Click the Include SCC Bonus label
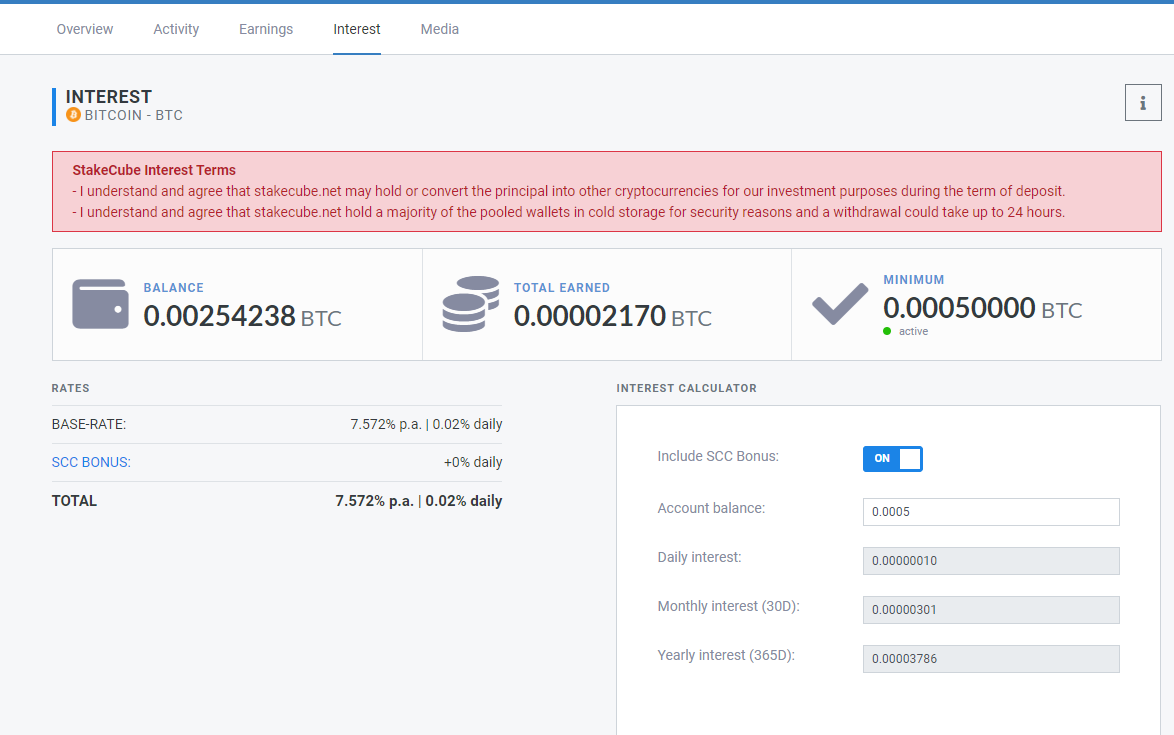The image size is (1174, 735). [x=718, y=457]
